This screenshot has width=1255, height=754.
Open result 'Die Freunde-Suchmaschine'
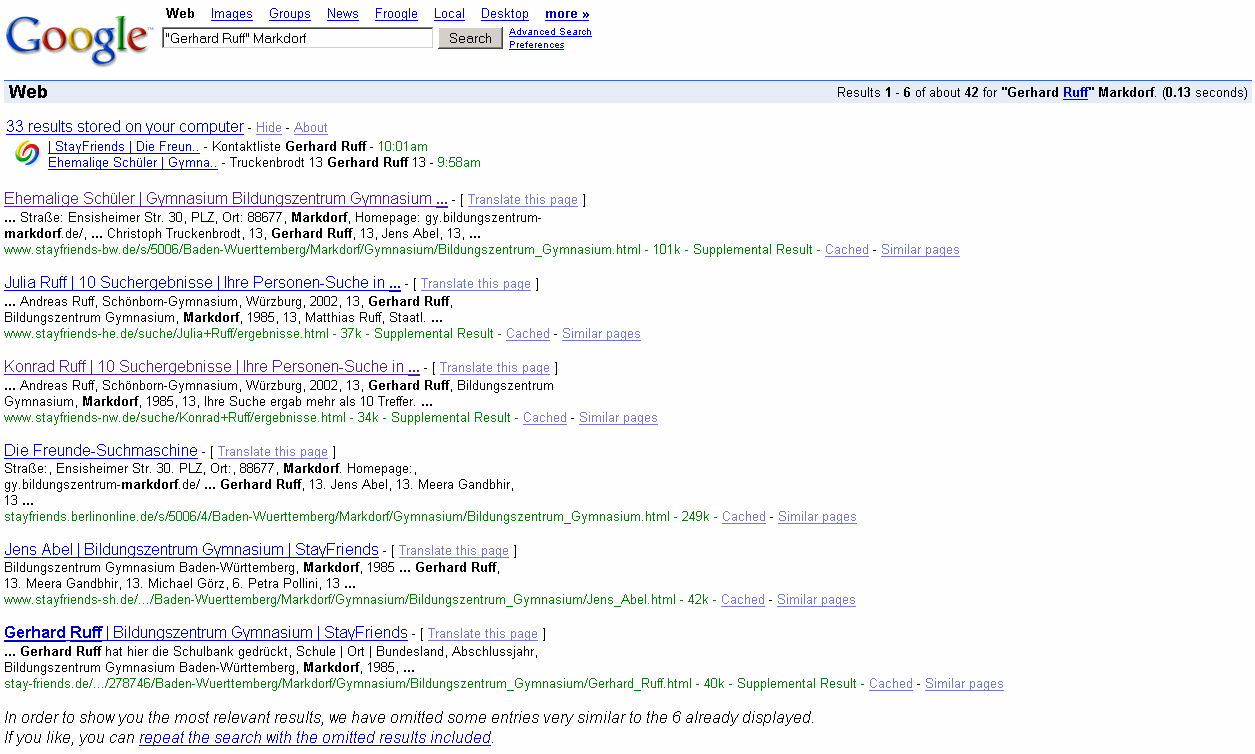101,451
